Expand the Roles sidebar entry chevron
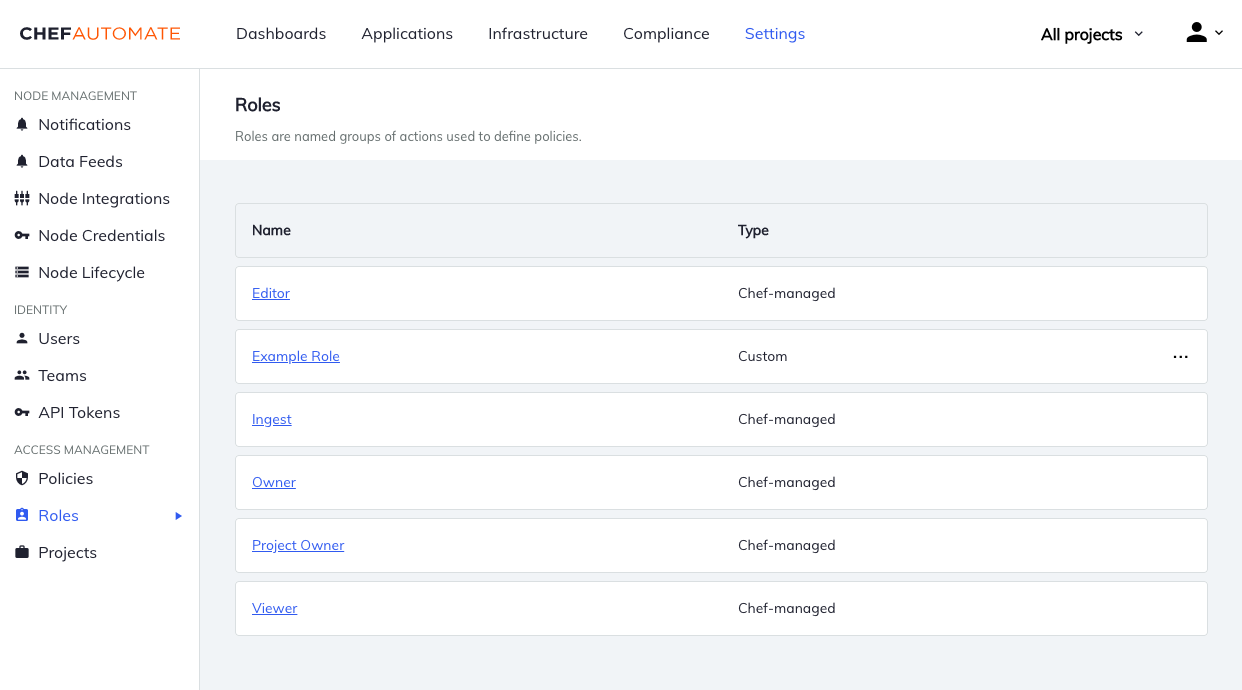 coord(178,516)
